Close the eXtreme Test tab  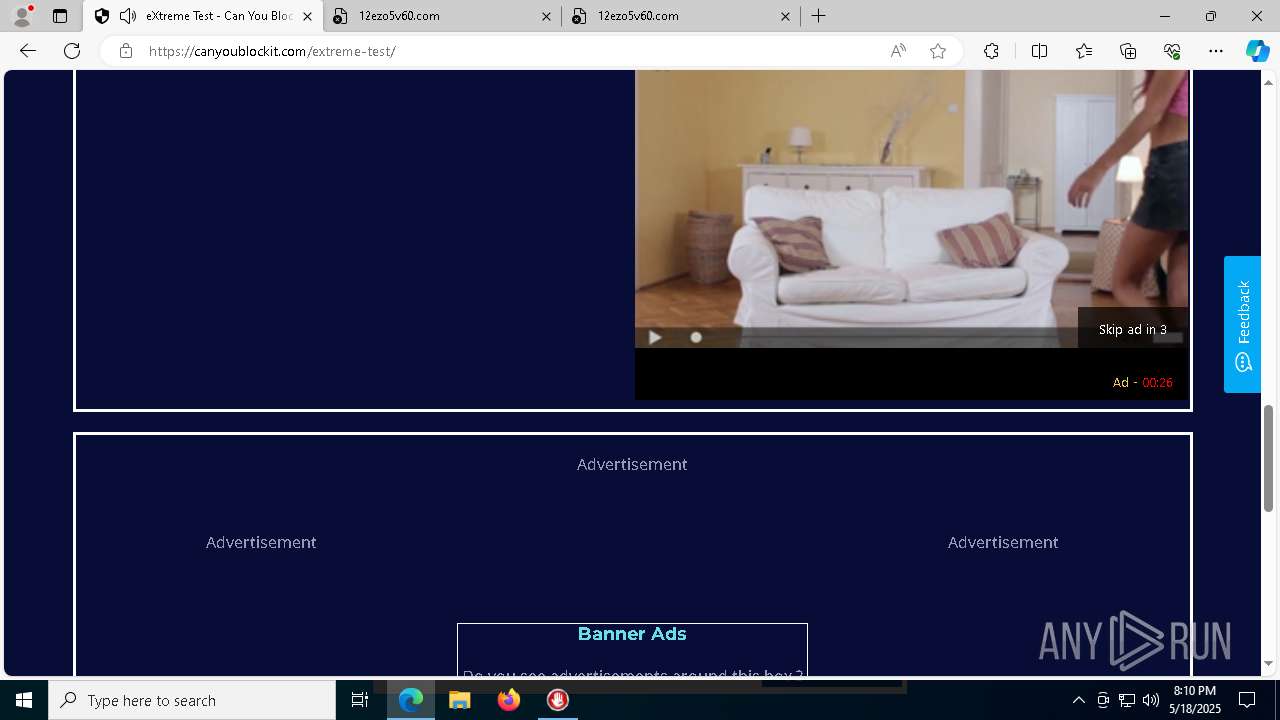pos(307,16)
